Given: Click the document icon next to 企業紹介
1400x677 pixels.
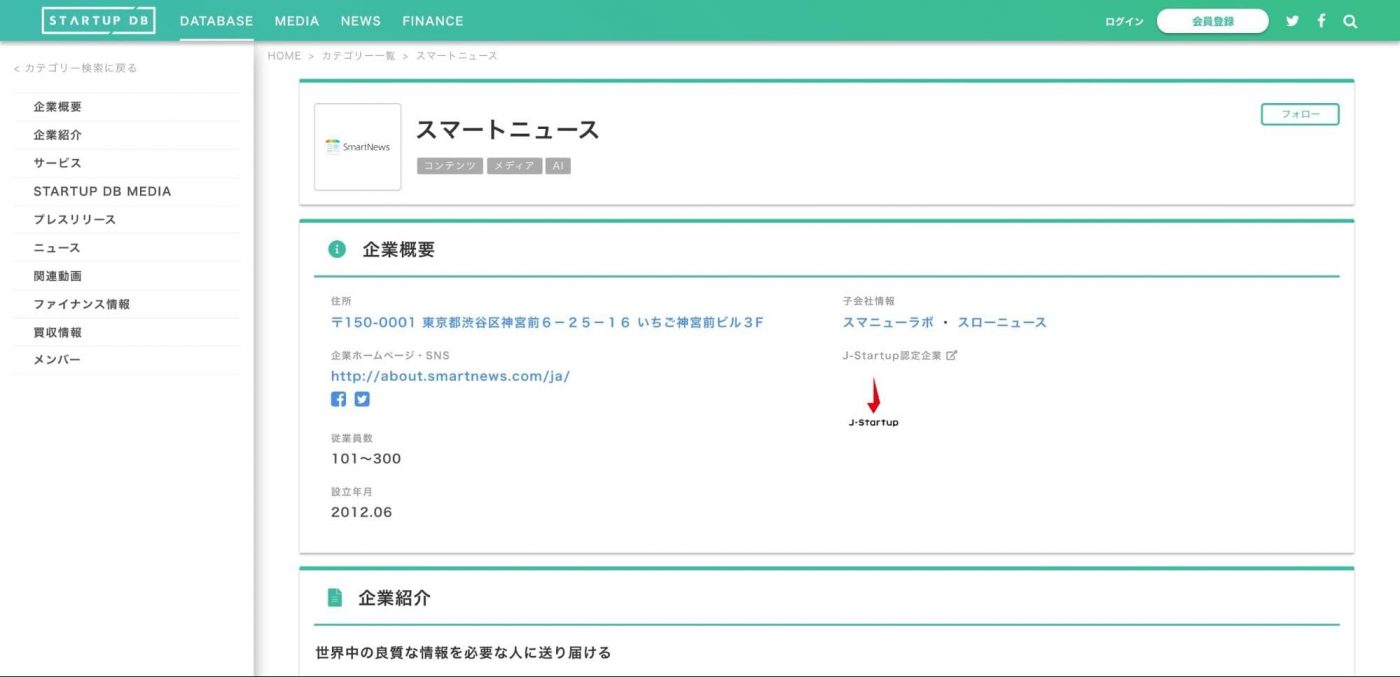Looking at the screenshot, I should click(x=333, y=597).
